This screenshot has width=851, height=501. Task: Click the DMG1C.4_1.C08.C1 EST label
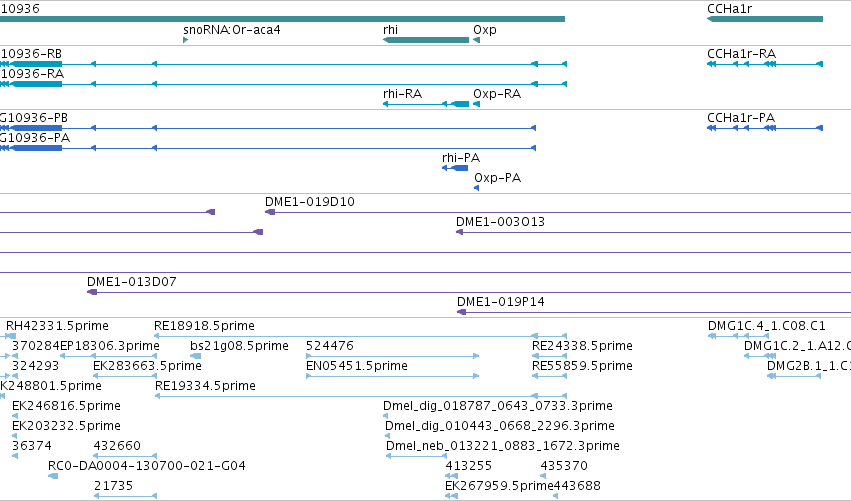pyautogui.click(x=766, y=326)
